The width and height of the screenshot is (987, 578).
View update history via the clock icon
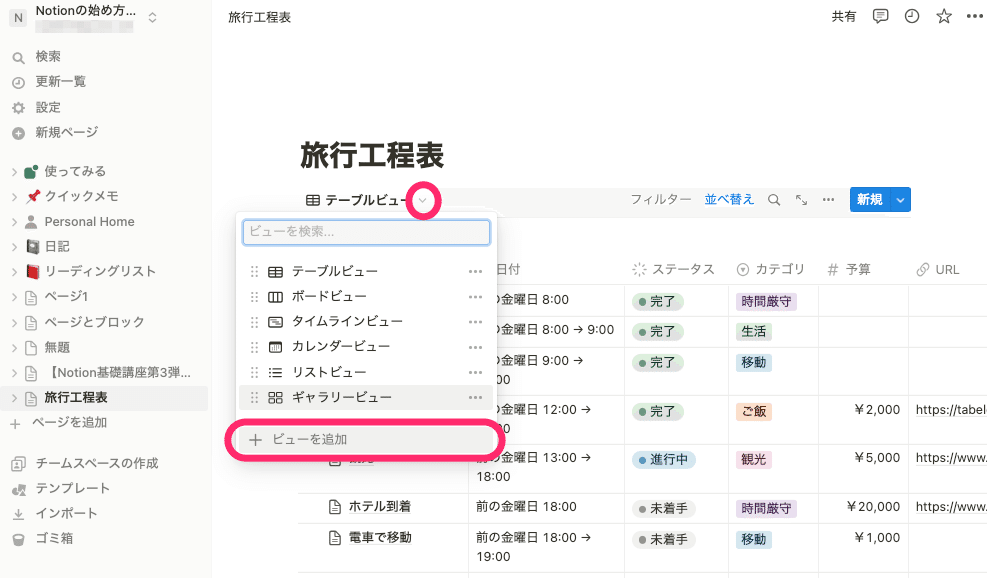911,16
